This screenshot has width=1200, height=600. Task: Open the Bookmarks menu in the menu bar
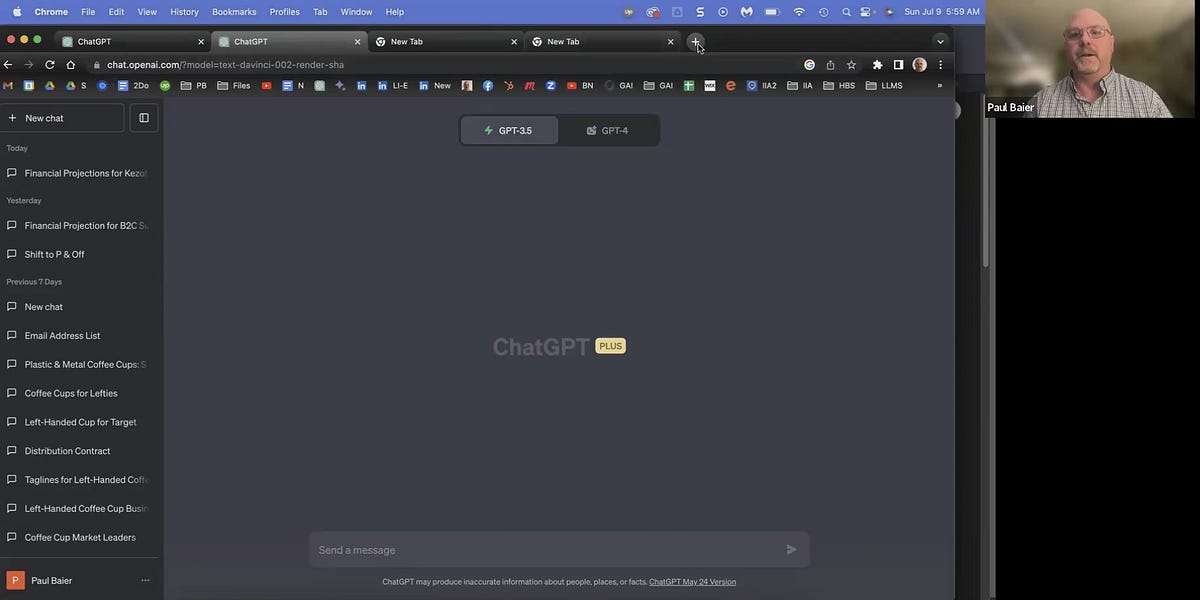(233, 11)
